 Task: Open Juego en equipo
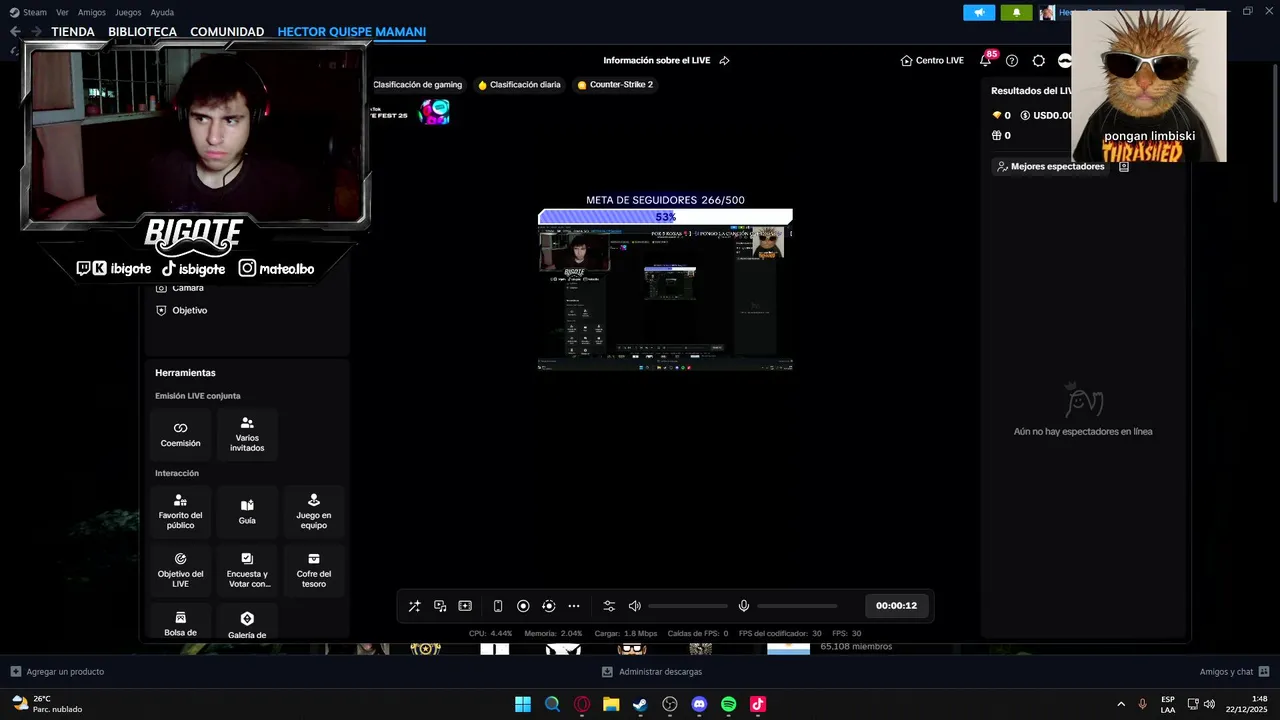point(314,512)
